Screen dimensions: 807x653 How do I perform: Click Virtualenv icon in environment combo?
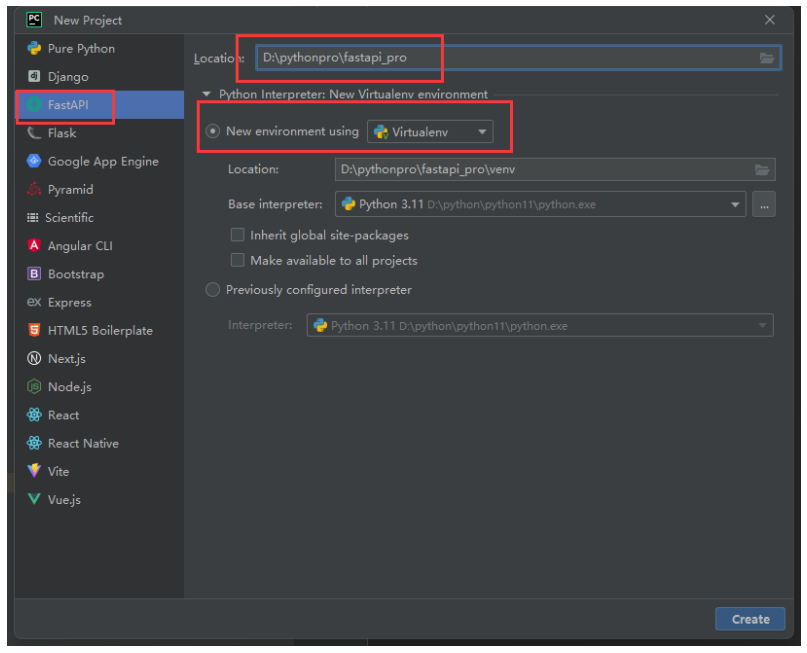click(381, 132)
